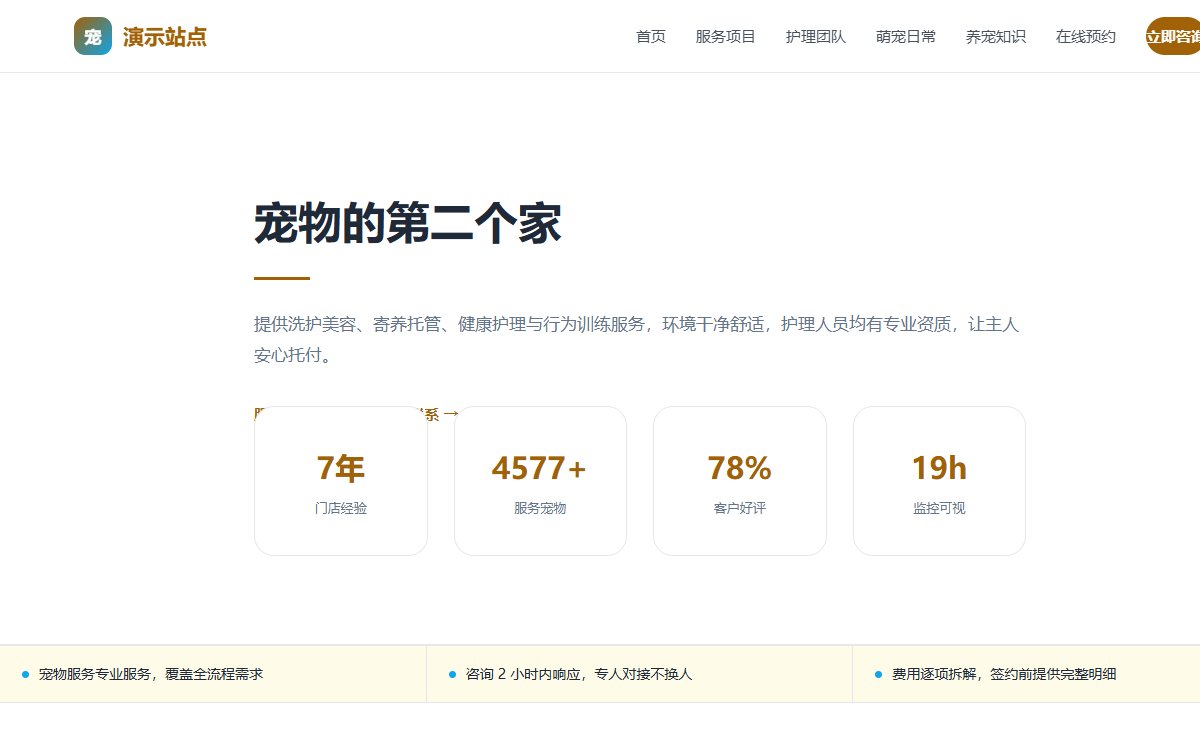Select the 7年 门店经验 stat card
The width and height of the screenshot is (1200, 750).
pyautogui.click(x=341, y=481)
